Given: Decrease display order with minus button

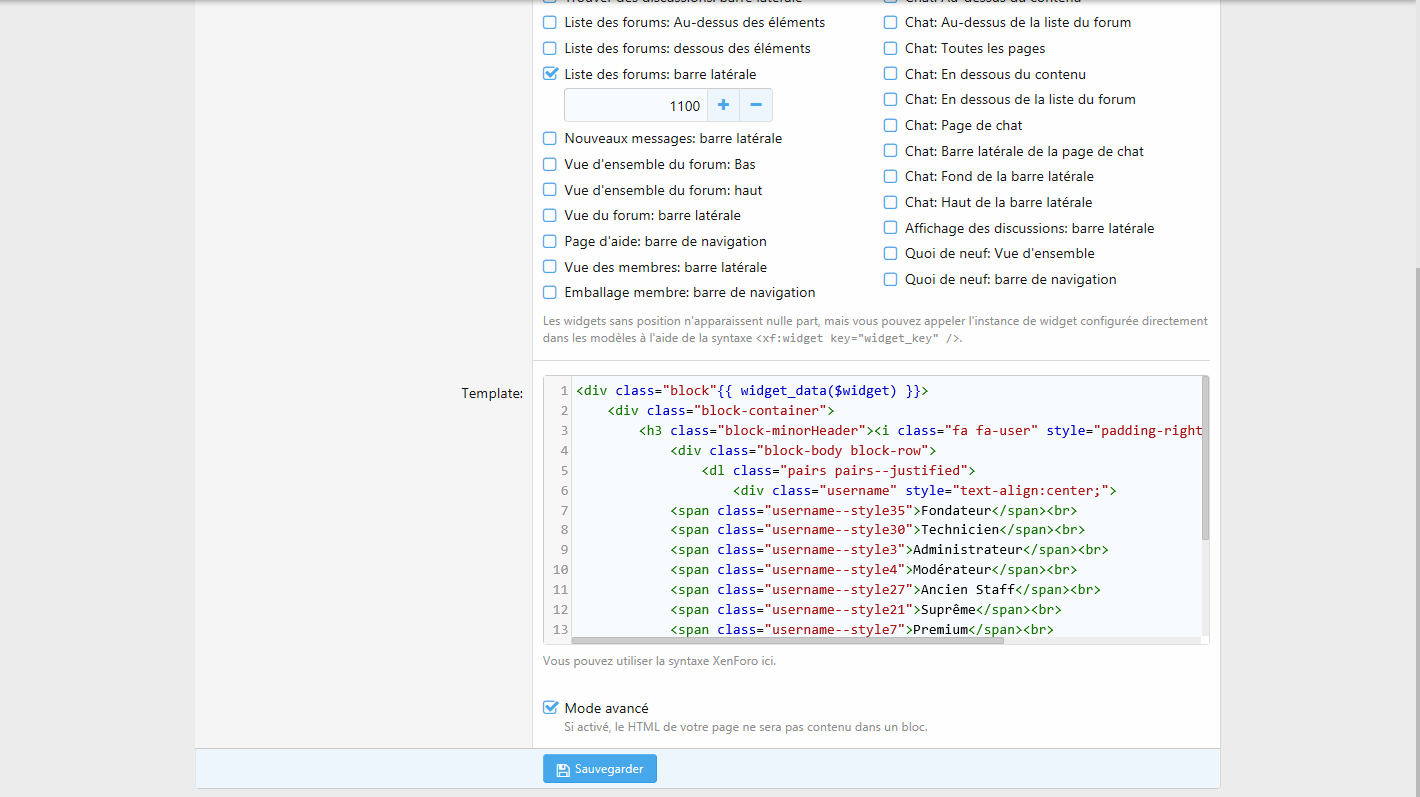Looking at the screenshot, I should pos(756,105).
